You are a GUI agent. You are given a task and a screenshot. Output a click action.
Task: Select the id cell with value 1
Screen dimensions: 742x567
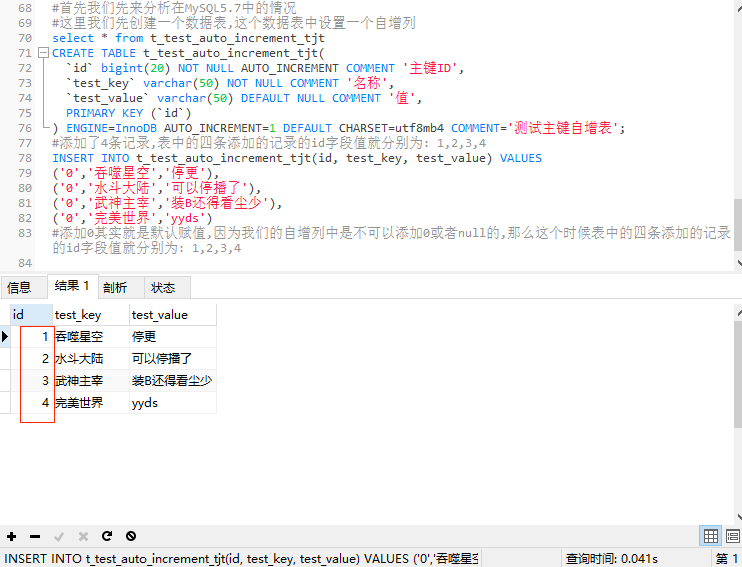31,337
